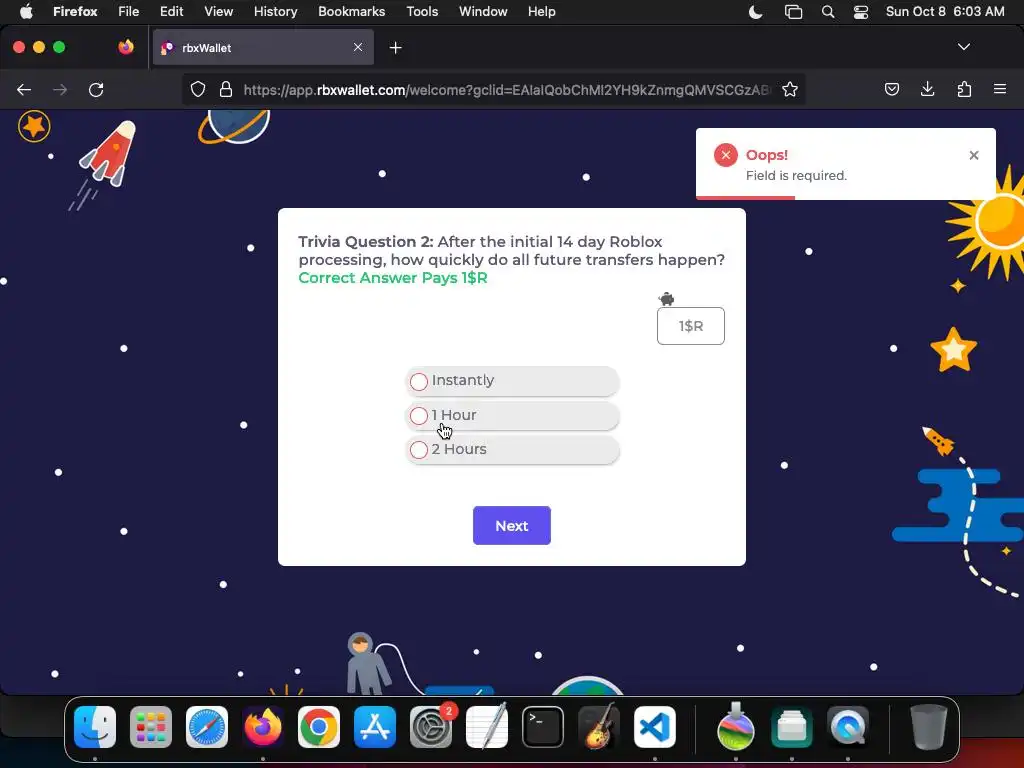Screen dimensions: 1024x768
Task: Open the Pocket save icon
Action: coord(891,89)
